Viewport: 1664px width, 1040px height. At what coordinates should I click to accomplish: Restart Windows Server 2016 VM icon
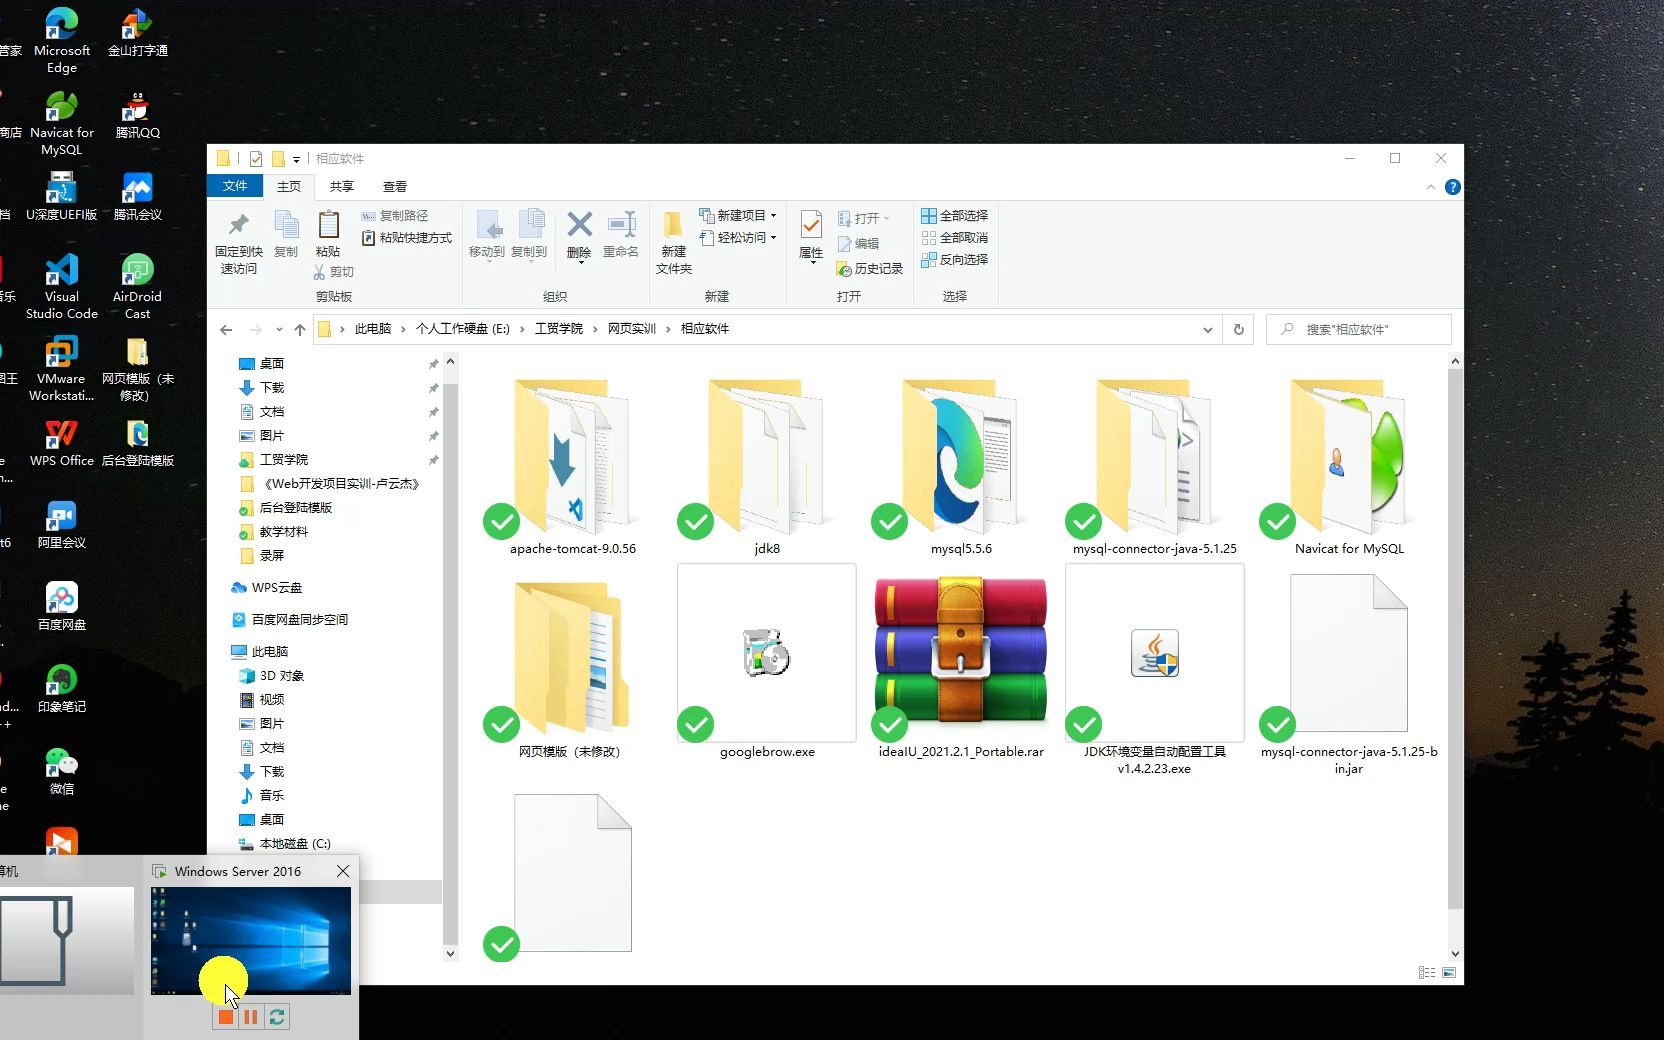pos(277,1017)
